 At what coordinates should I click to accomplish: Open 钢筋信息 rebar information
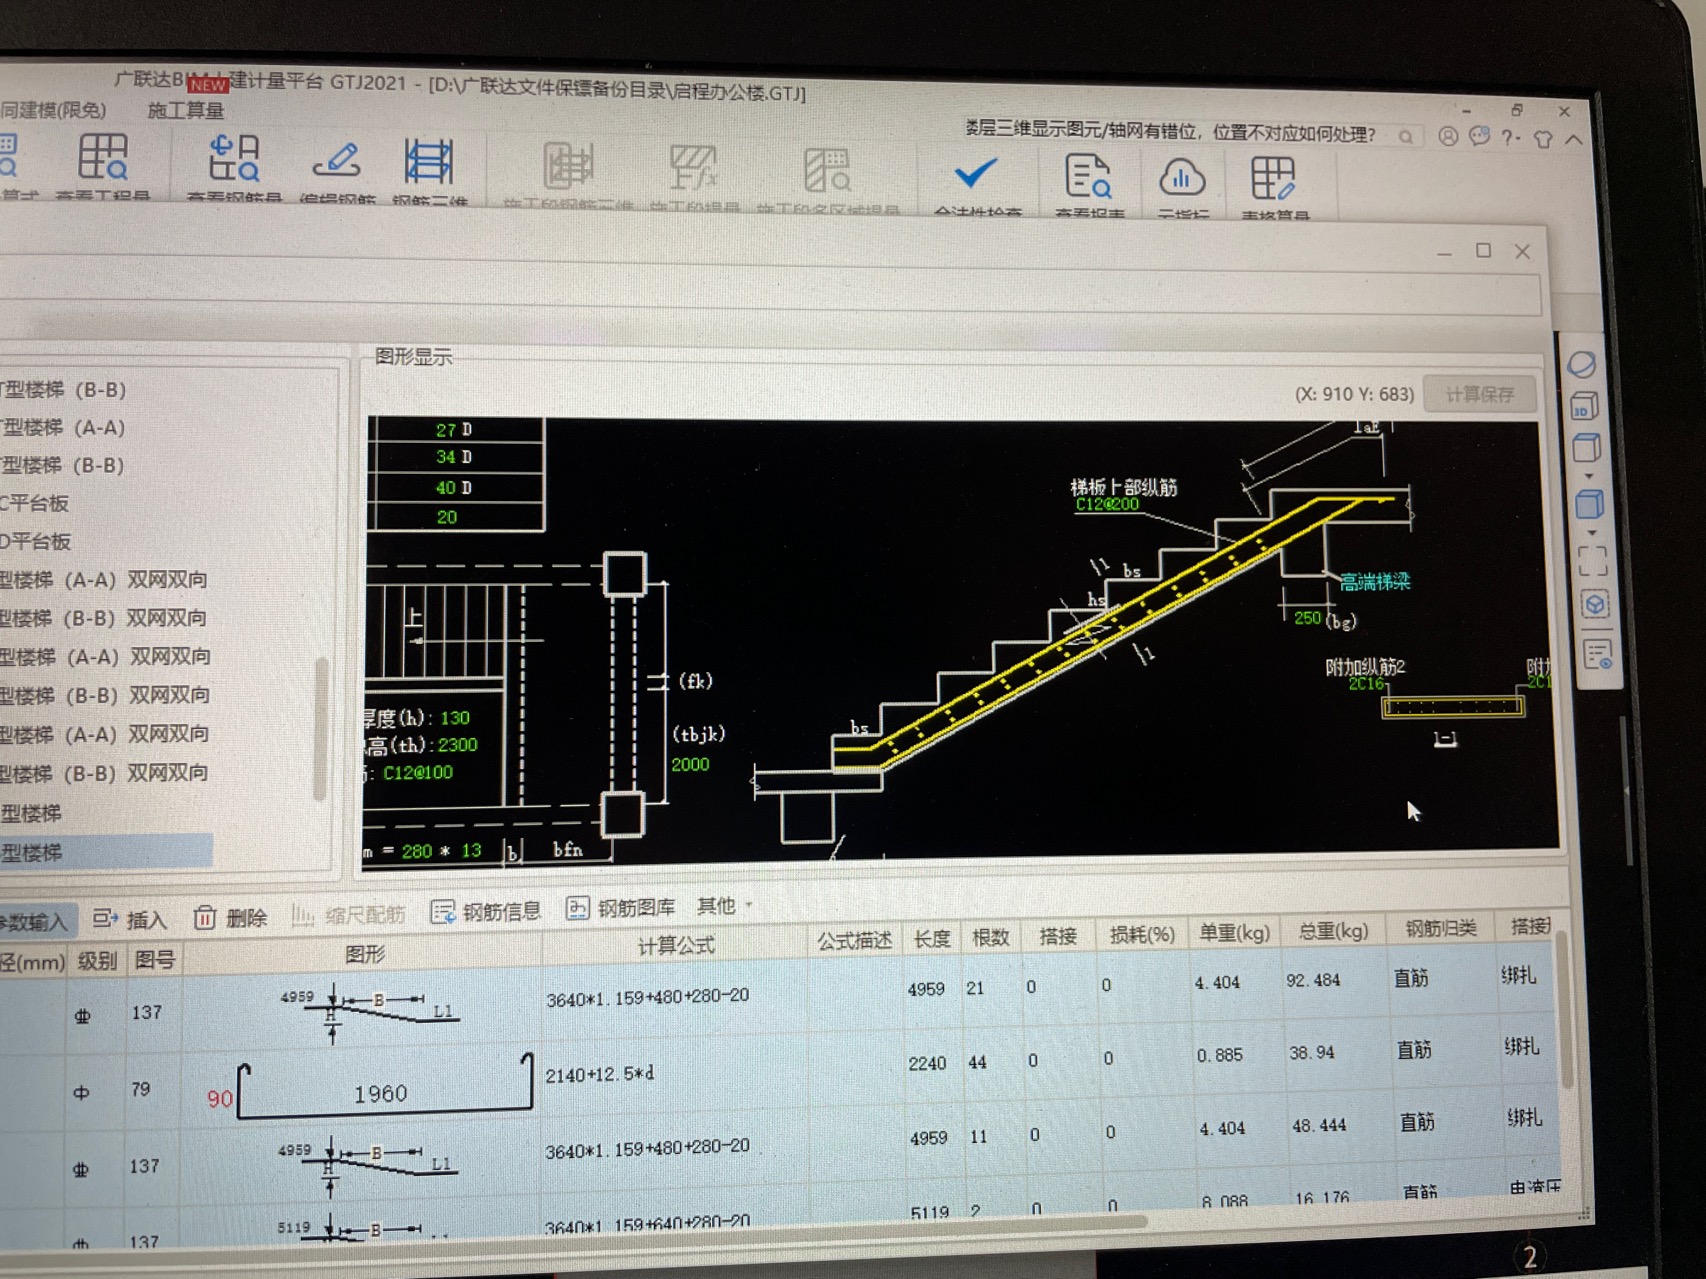point(486,911)
